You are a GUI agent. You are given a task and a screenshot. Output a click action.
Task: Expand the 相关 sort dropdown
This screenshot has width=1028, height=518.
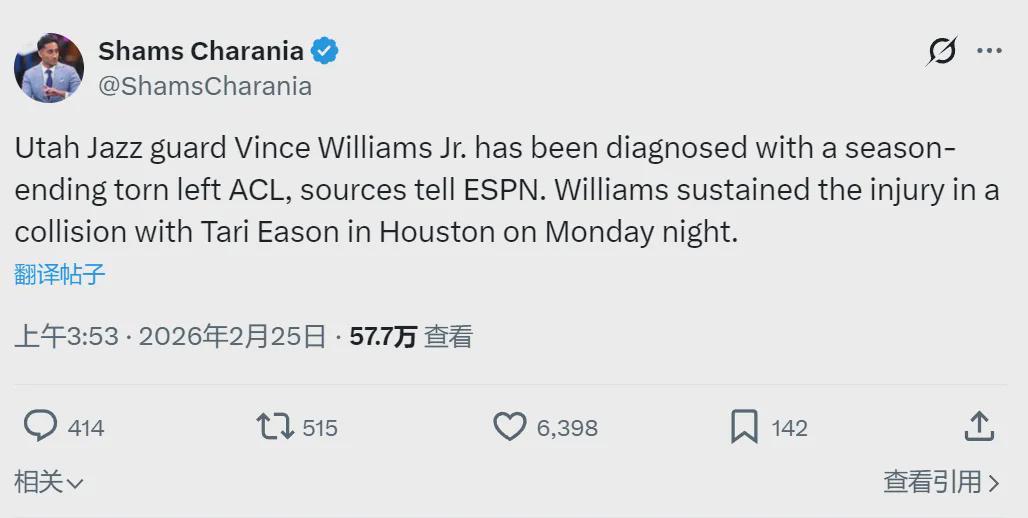[49, 483]
